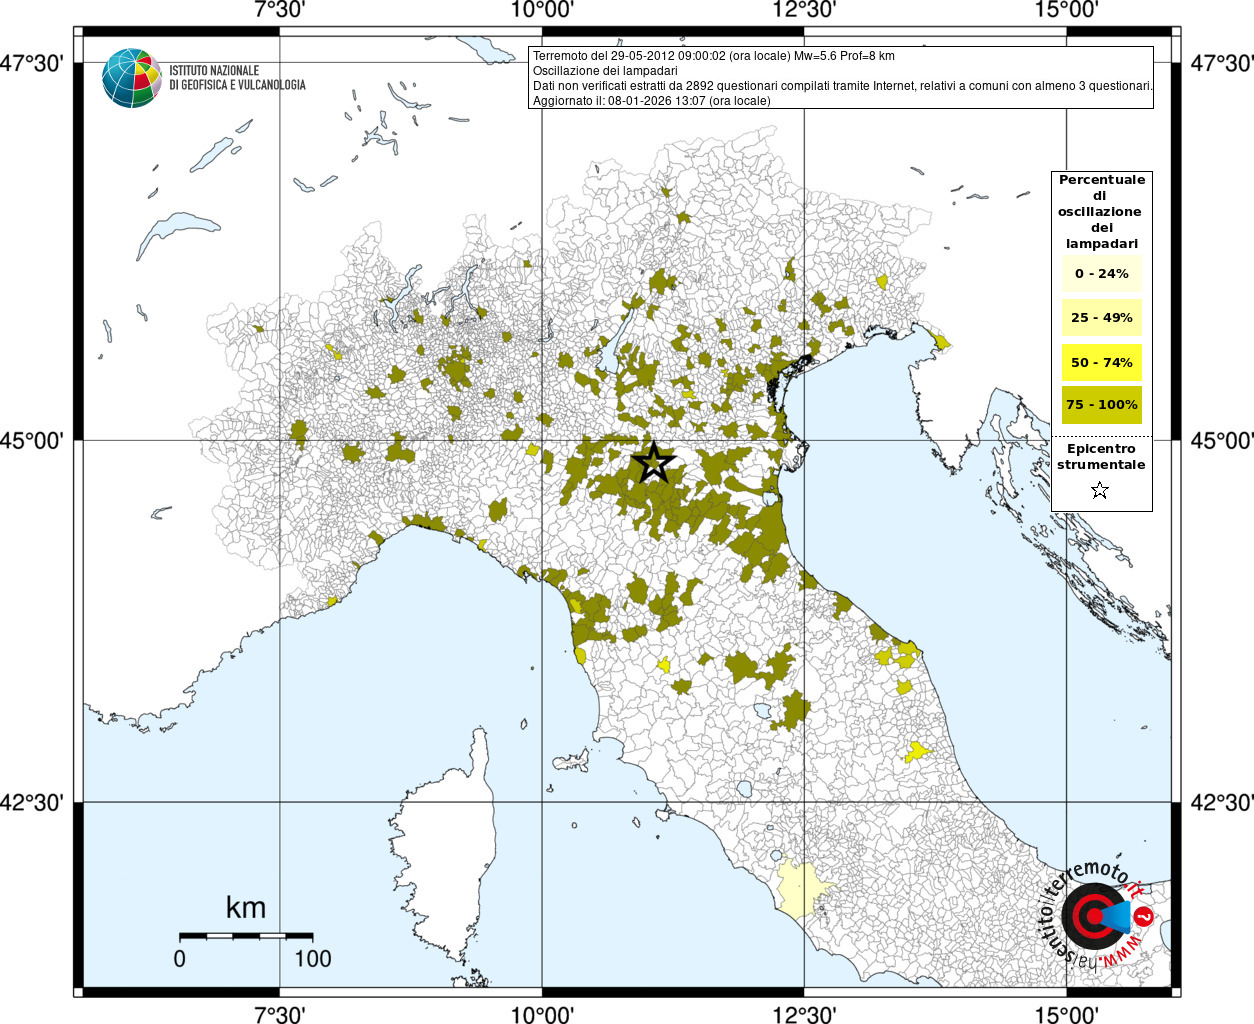The image size is (1254, 1024).
Task: Select the 25 - 49% legend swatch
Action: click(x=1102, y=317)
